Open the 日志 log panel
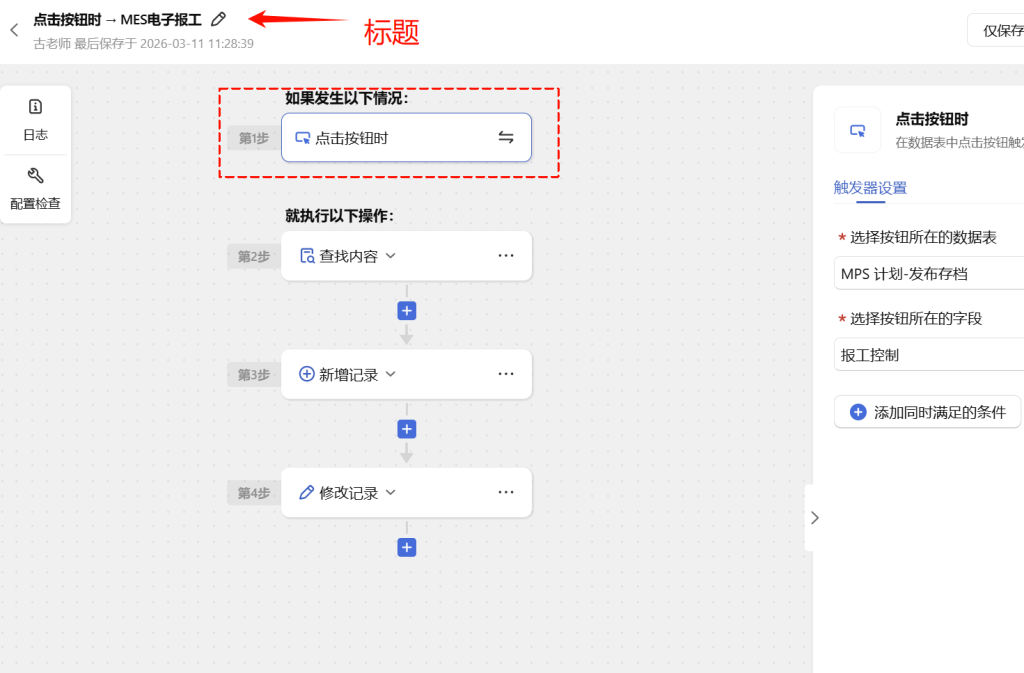This screenshot has height=673, width=1024. click(35, 120)
